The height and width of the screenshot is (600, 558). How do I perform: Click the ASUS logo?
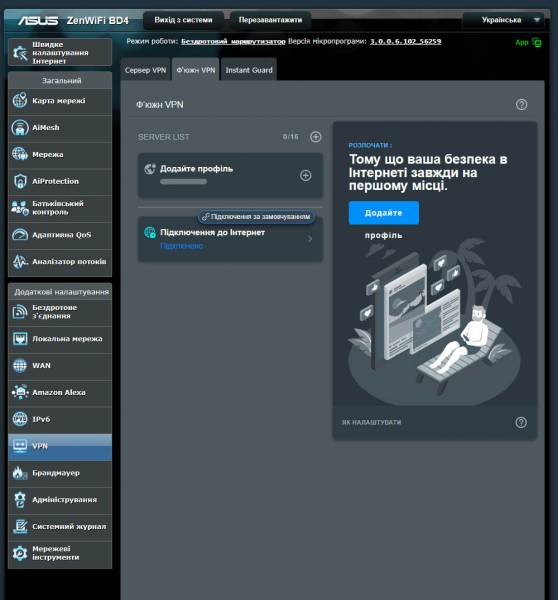38,20
